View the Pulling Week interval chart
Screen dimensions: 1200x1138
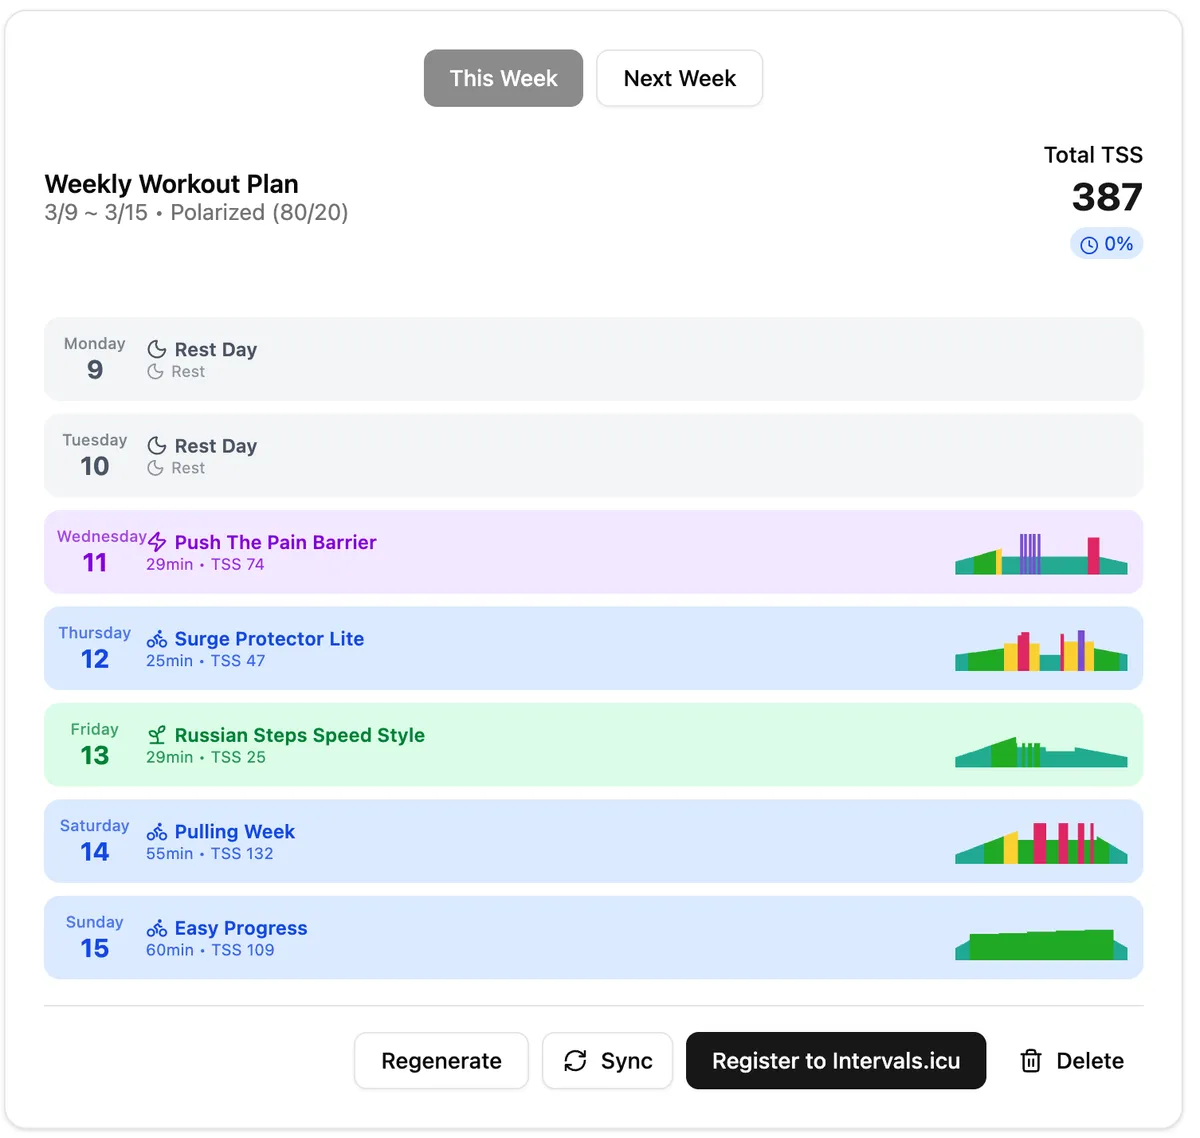point(1041,844)
